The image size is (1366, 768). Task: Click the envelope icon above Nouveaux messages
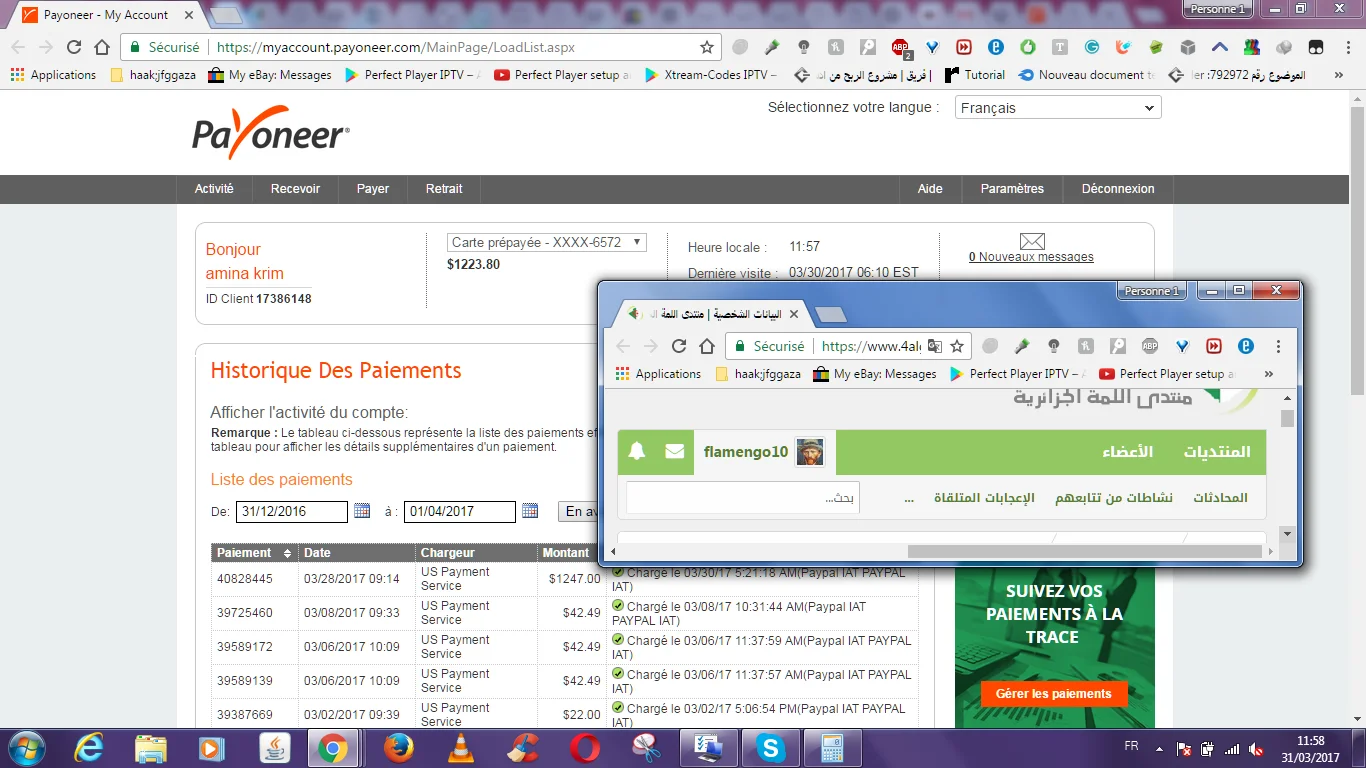tap(1031, 241)
